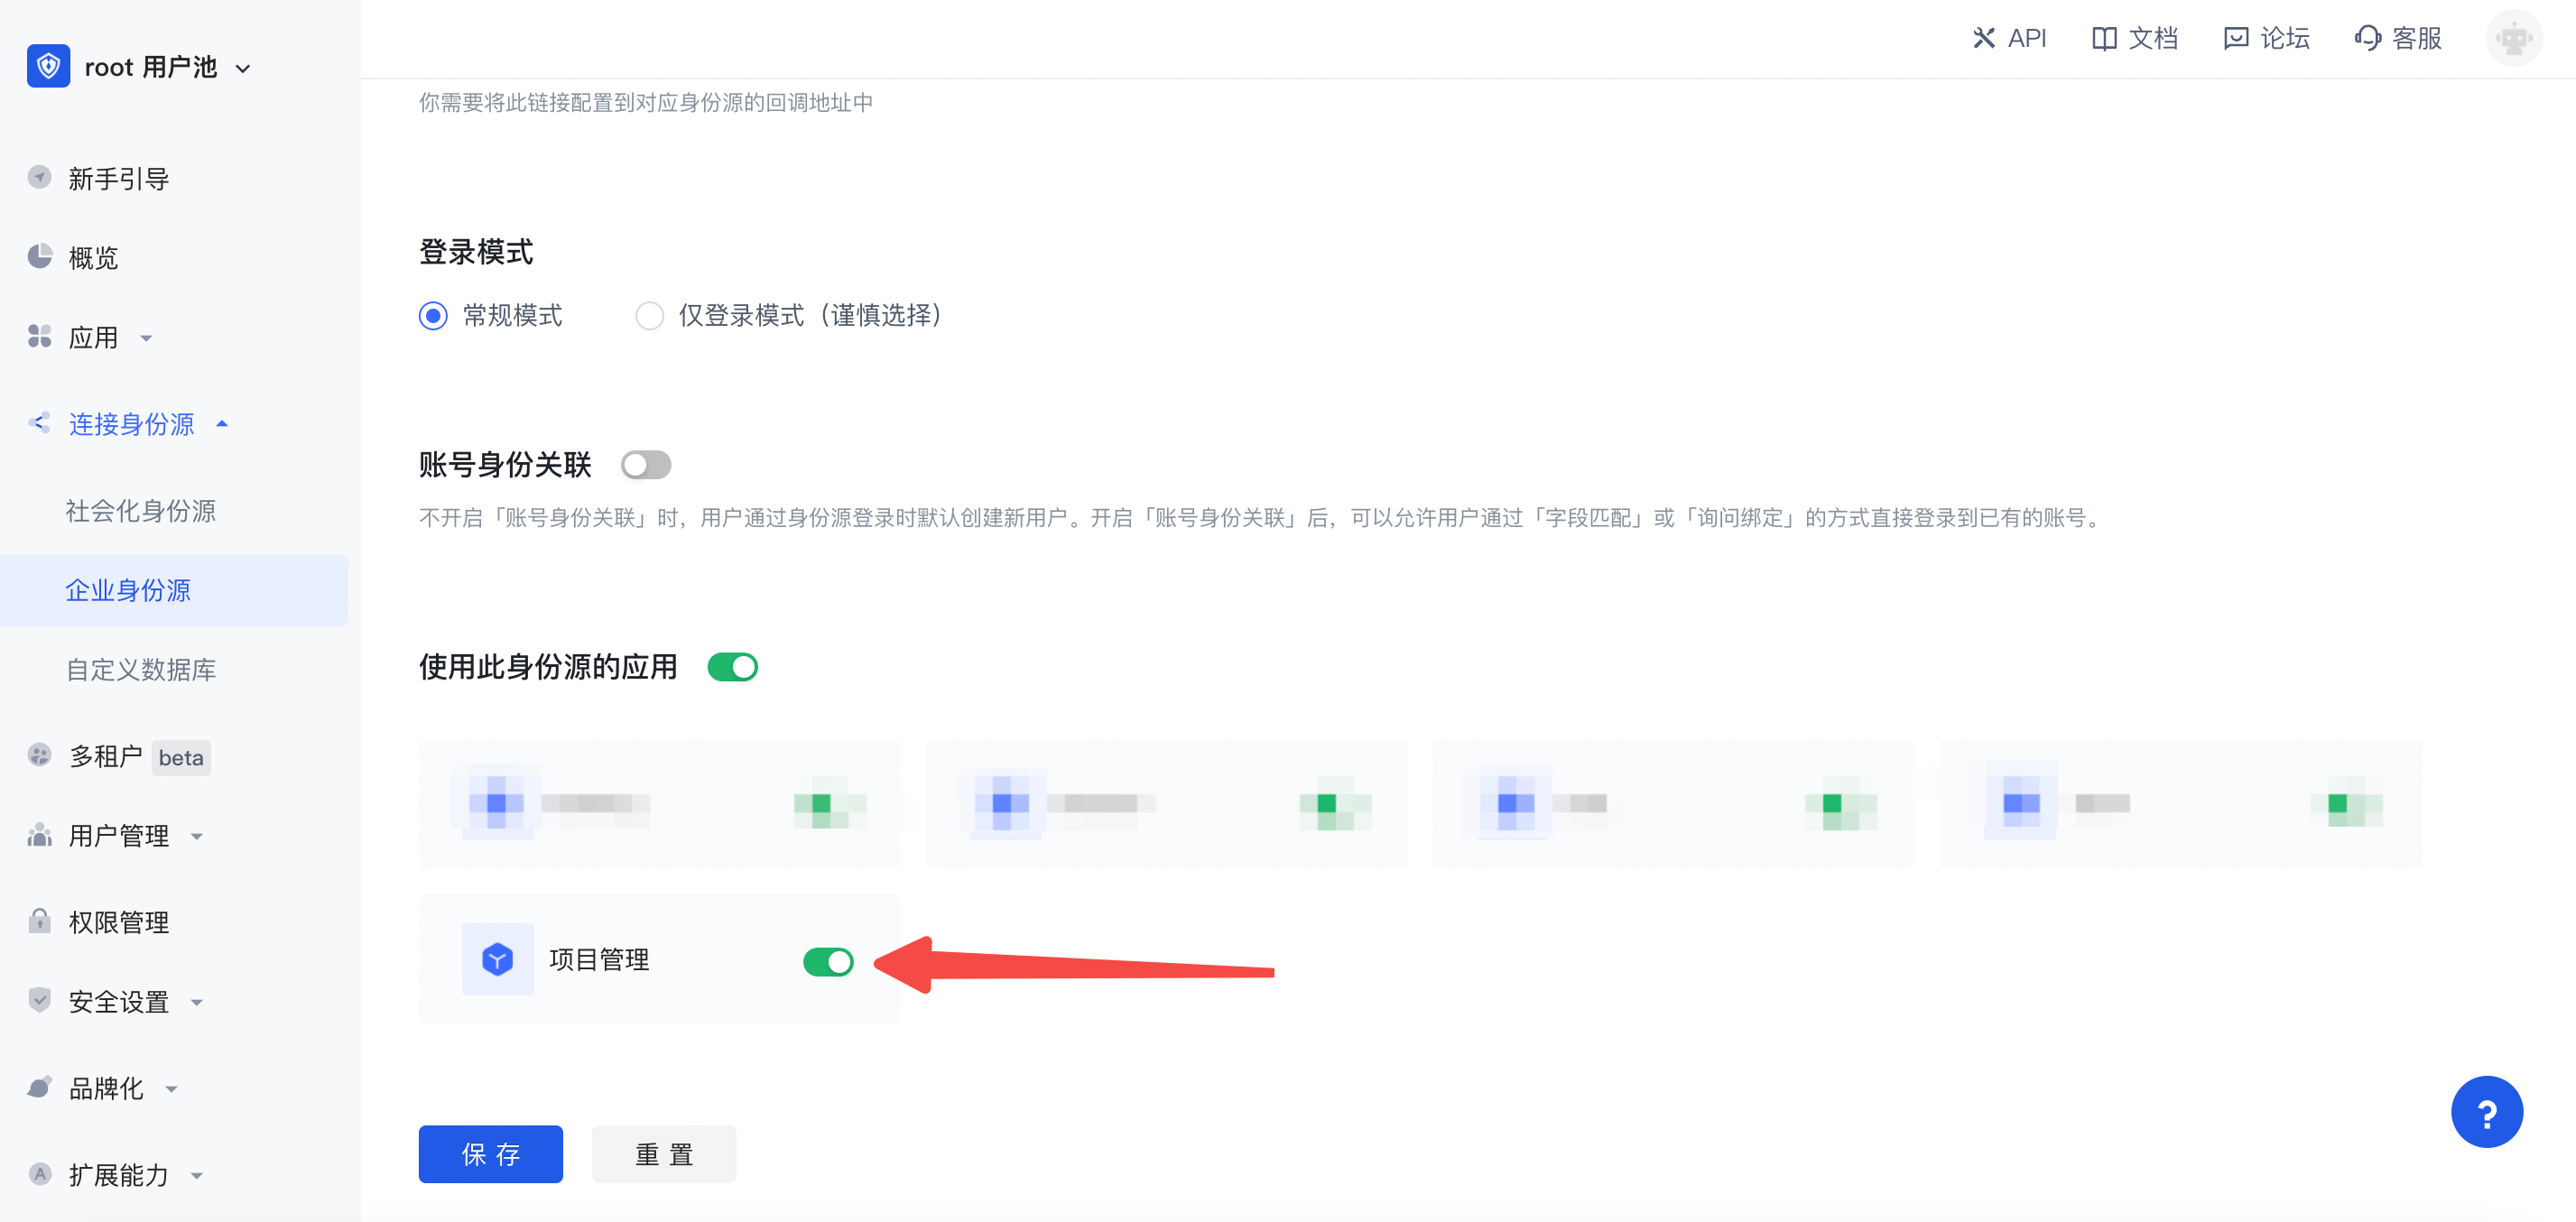Enable the 账号身份关联 toggle switch
Screen dimensions: 2576x1222
click(x=645, y=465)
